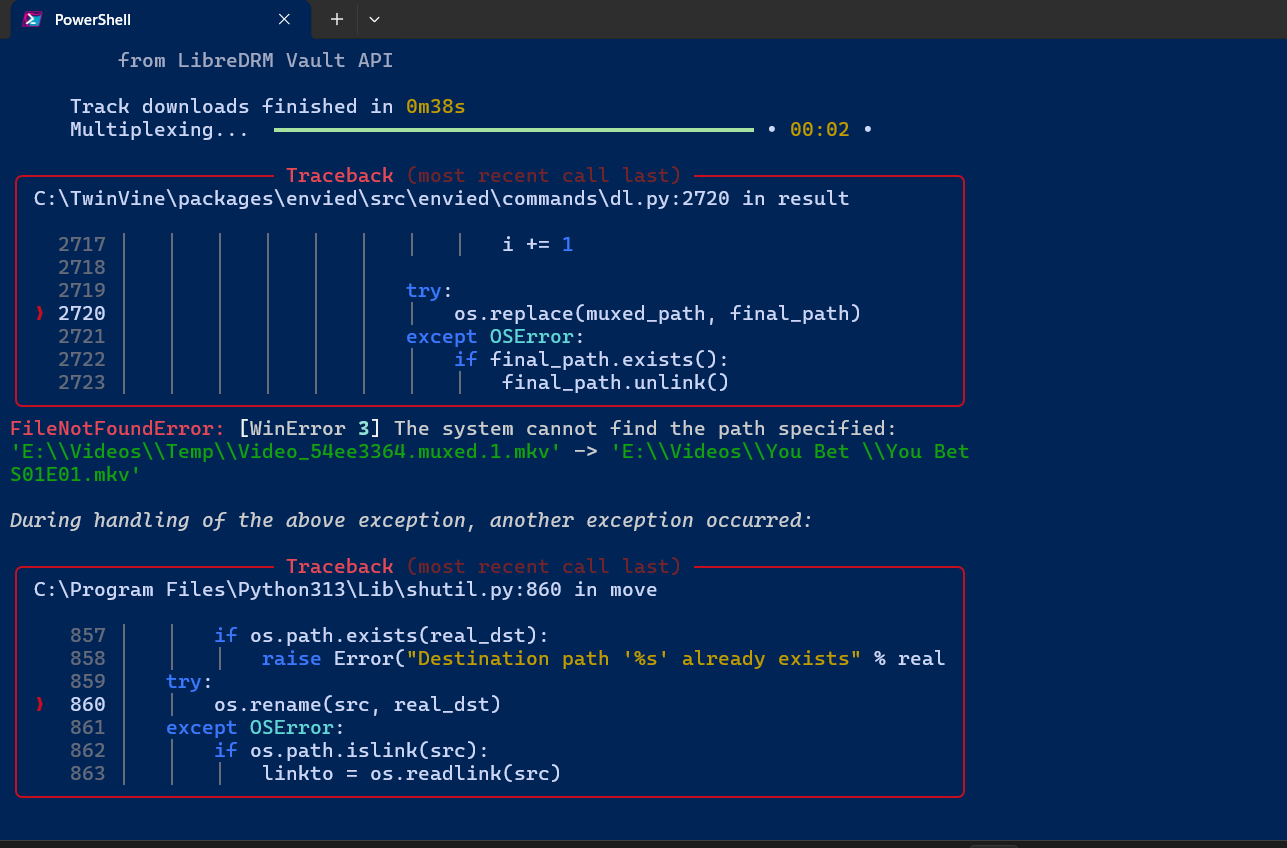Click the PowerShell icon in the tab
The width and height of the screenshot is (1287, 848).
[32, 20]
